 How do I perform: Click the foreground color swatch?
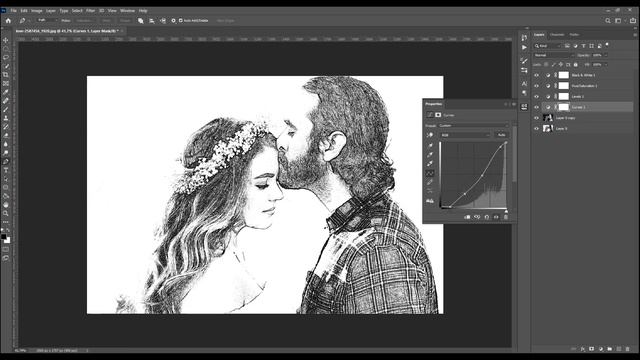[x=4, y=237]
